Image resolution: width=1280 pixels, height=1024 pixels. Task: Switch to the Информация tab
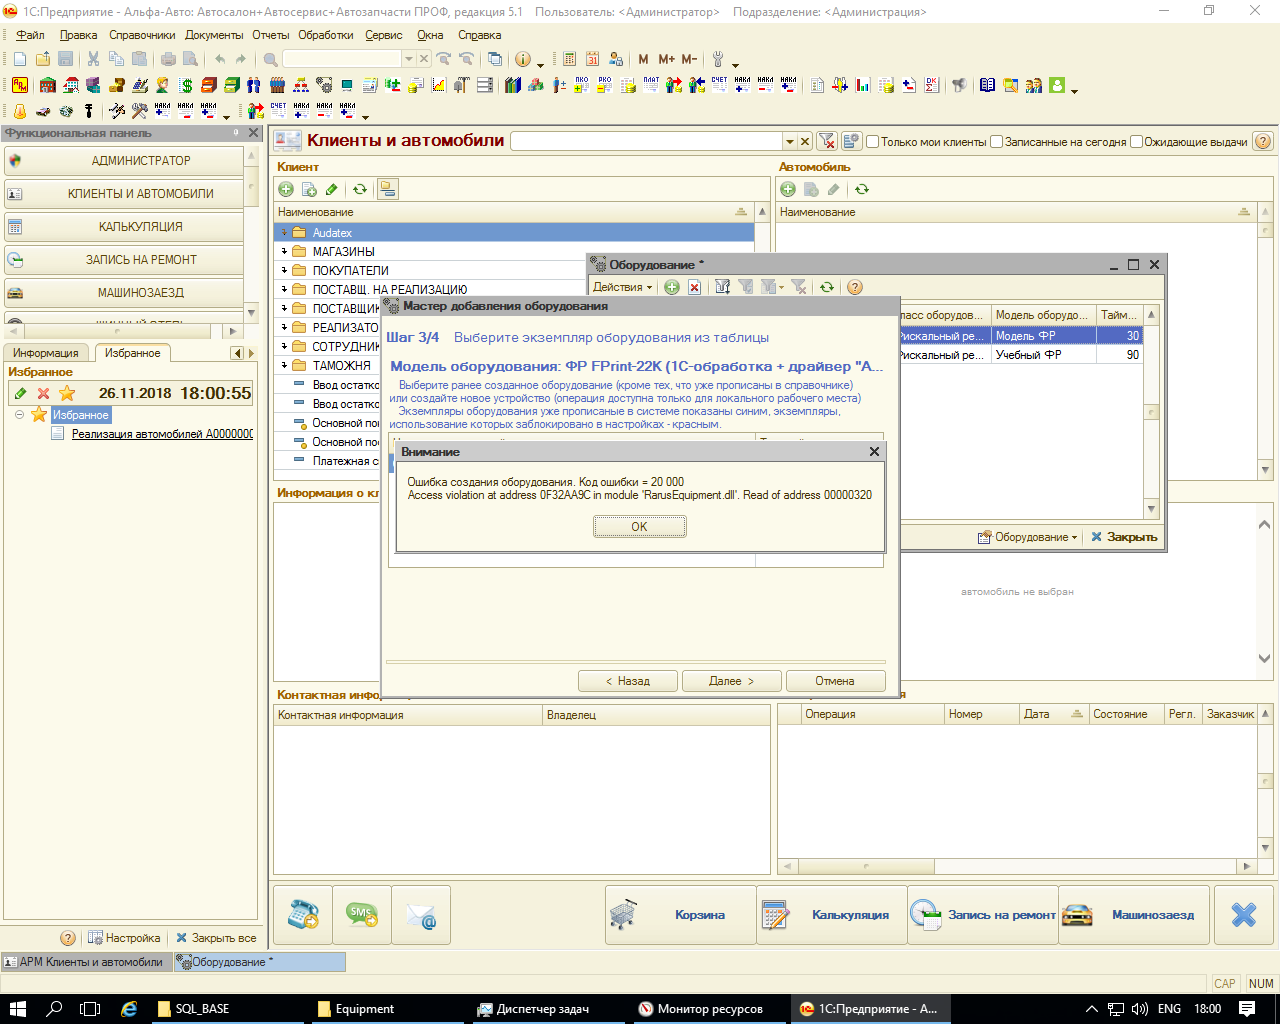point(46,353)
